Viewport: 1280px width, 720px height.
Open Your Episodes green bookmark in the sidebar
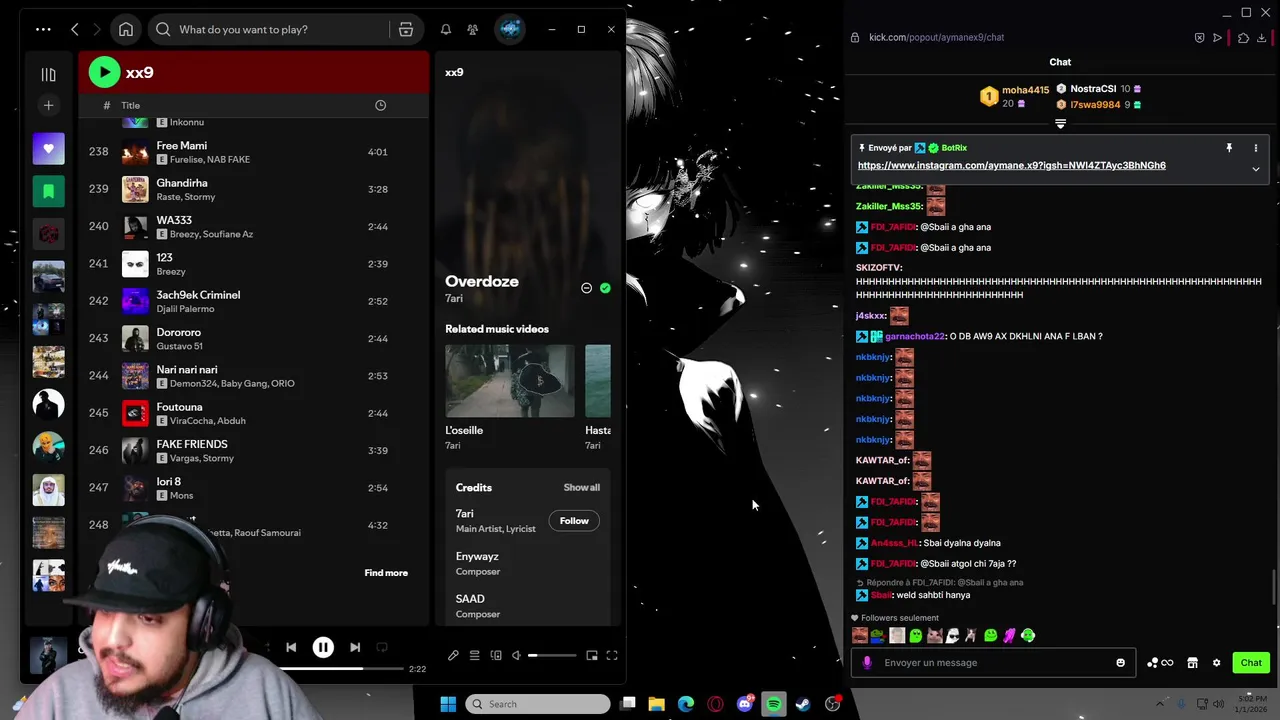click(48, 191)
